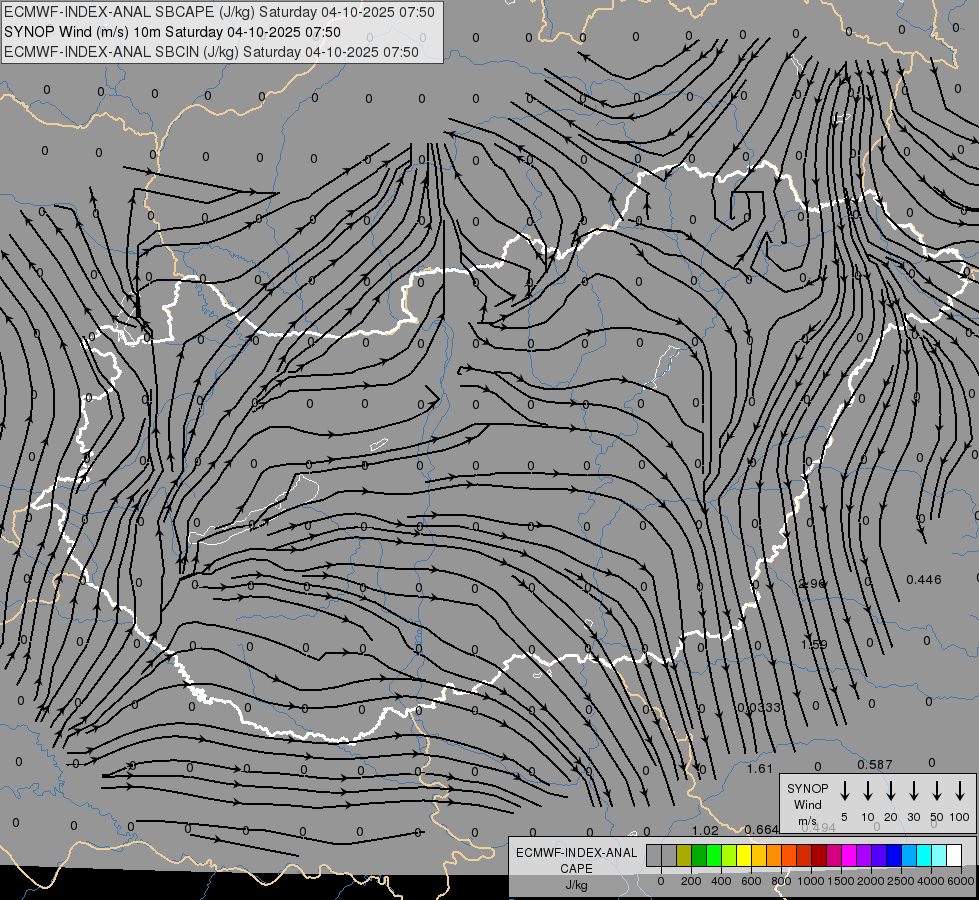979x900 pixels.
Task: Click the wind arrow labeled 50 m/s
Action: coord(937,790)
